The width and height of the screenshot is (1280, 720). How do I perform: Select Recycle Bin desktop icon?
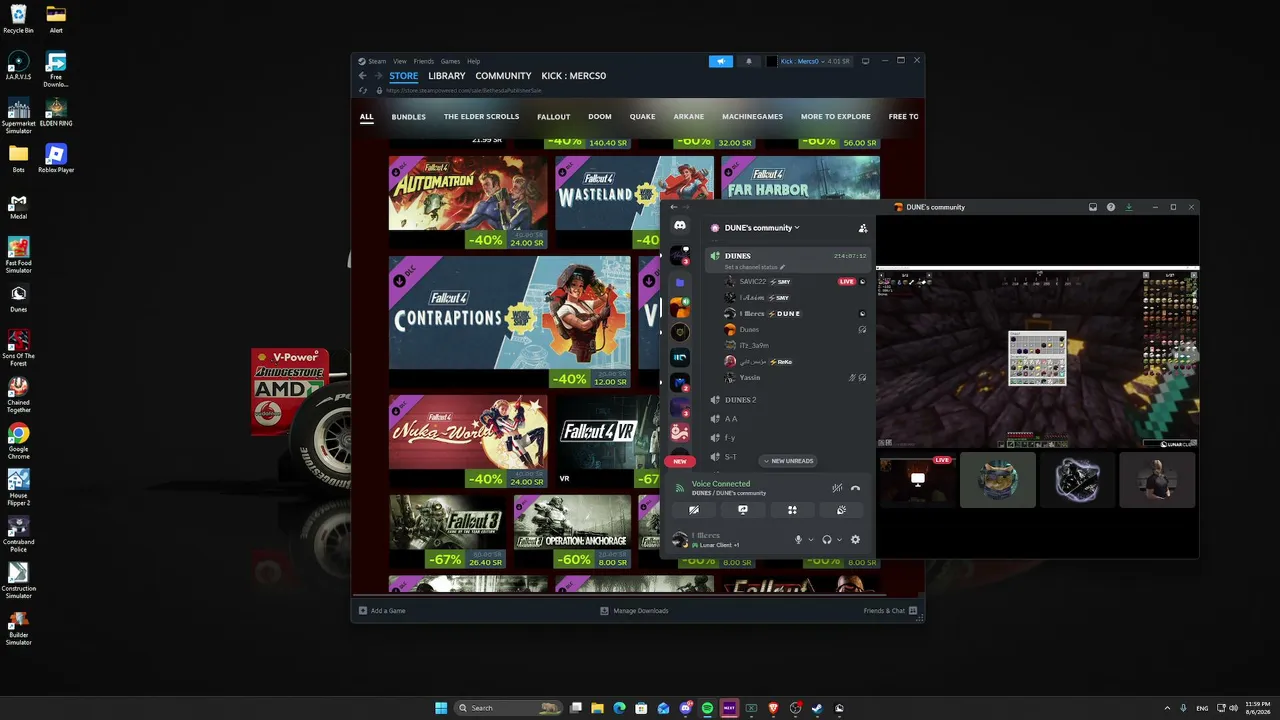click(18, 19)
